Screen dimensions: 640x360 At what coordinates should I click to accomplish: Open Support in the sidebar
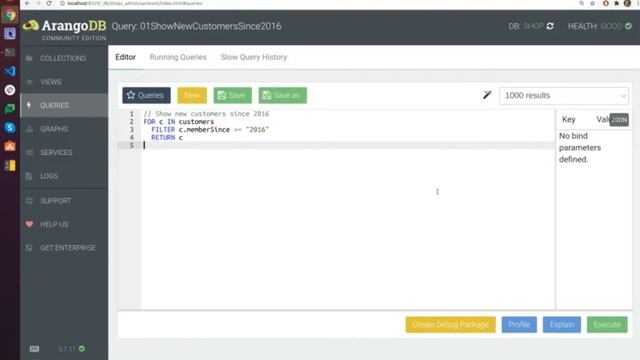click(x=64, y=201)
